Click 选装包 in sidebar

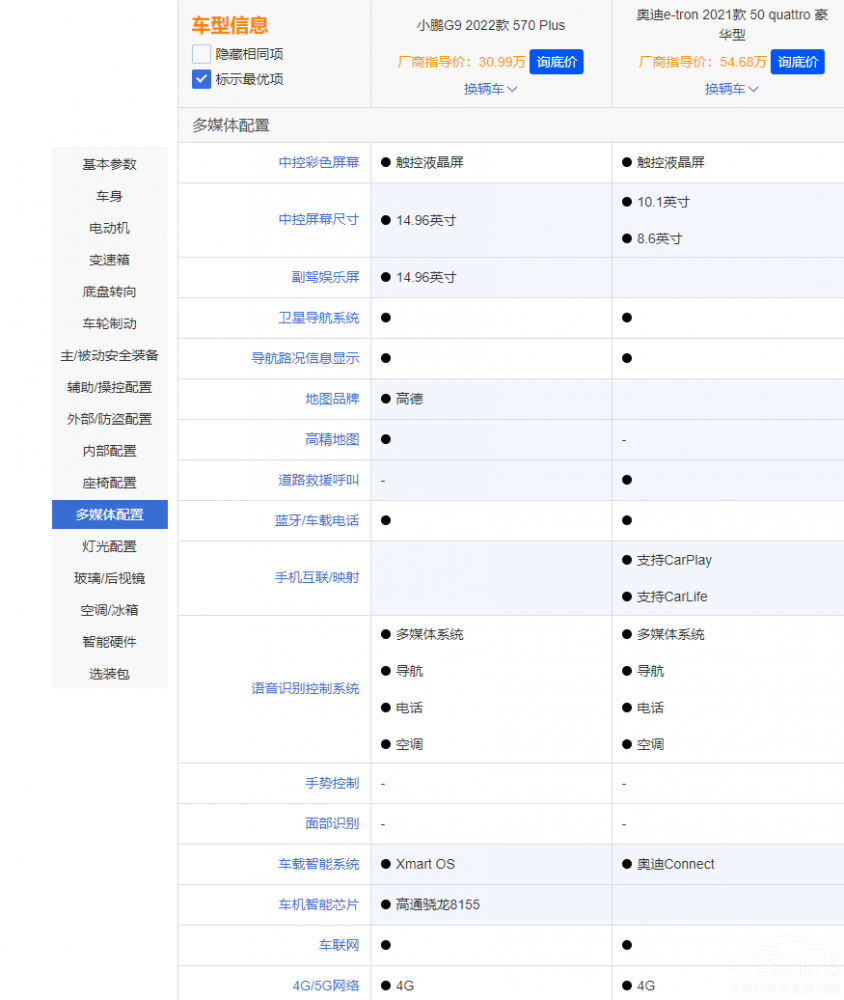109,674
